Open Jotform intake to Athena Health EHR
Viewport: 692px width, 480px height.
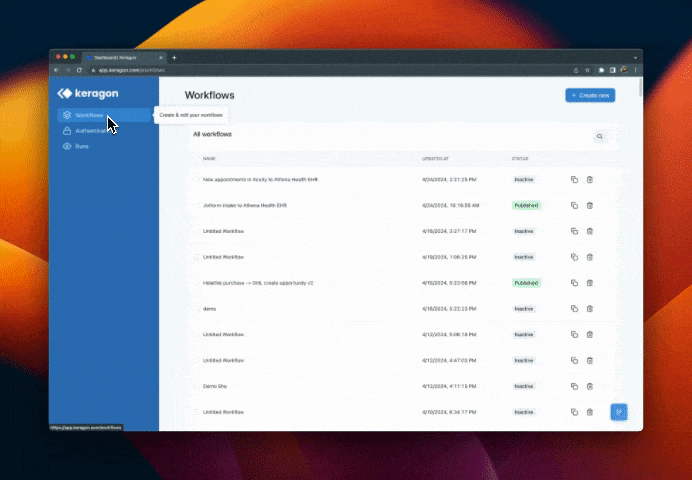tap(245, 205)
